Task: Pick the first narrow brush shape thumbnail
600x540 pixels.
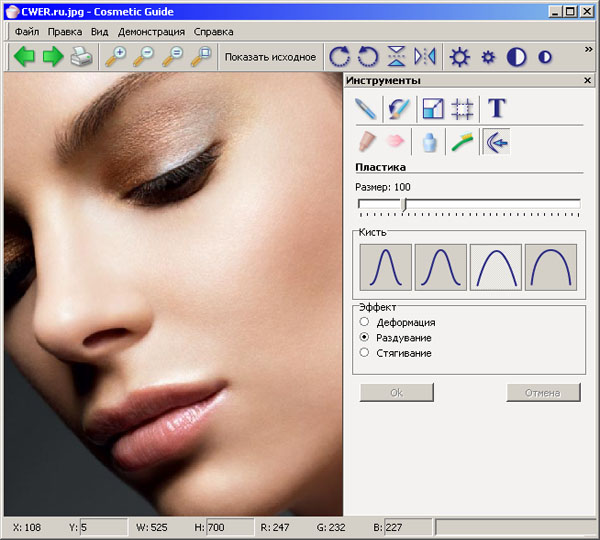Action: (386, 266)
